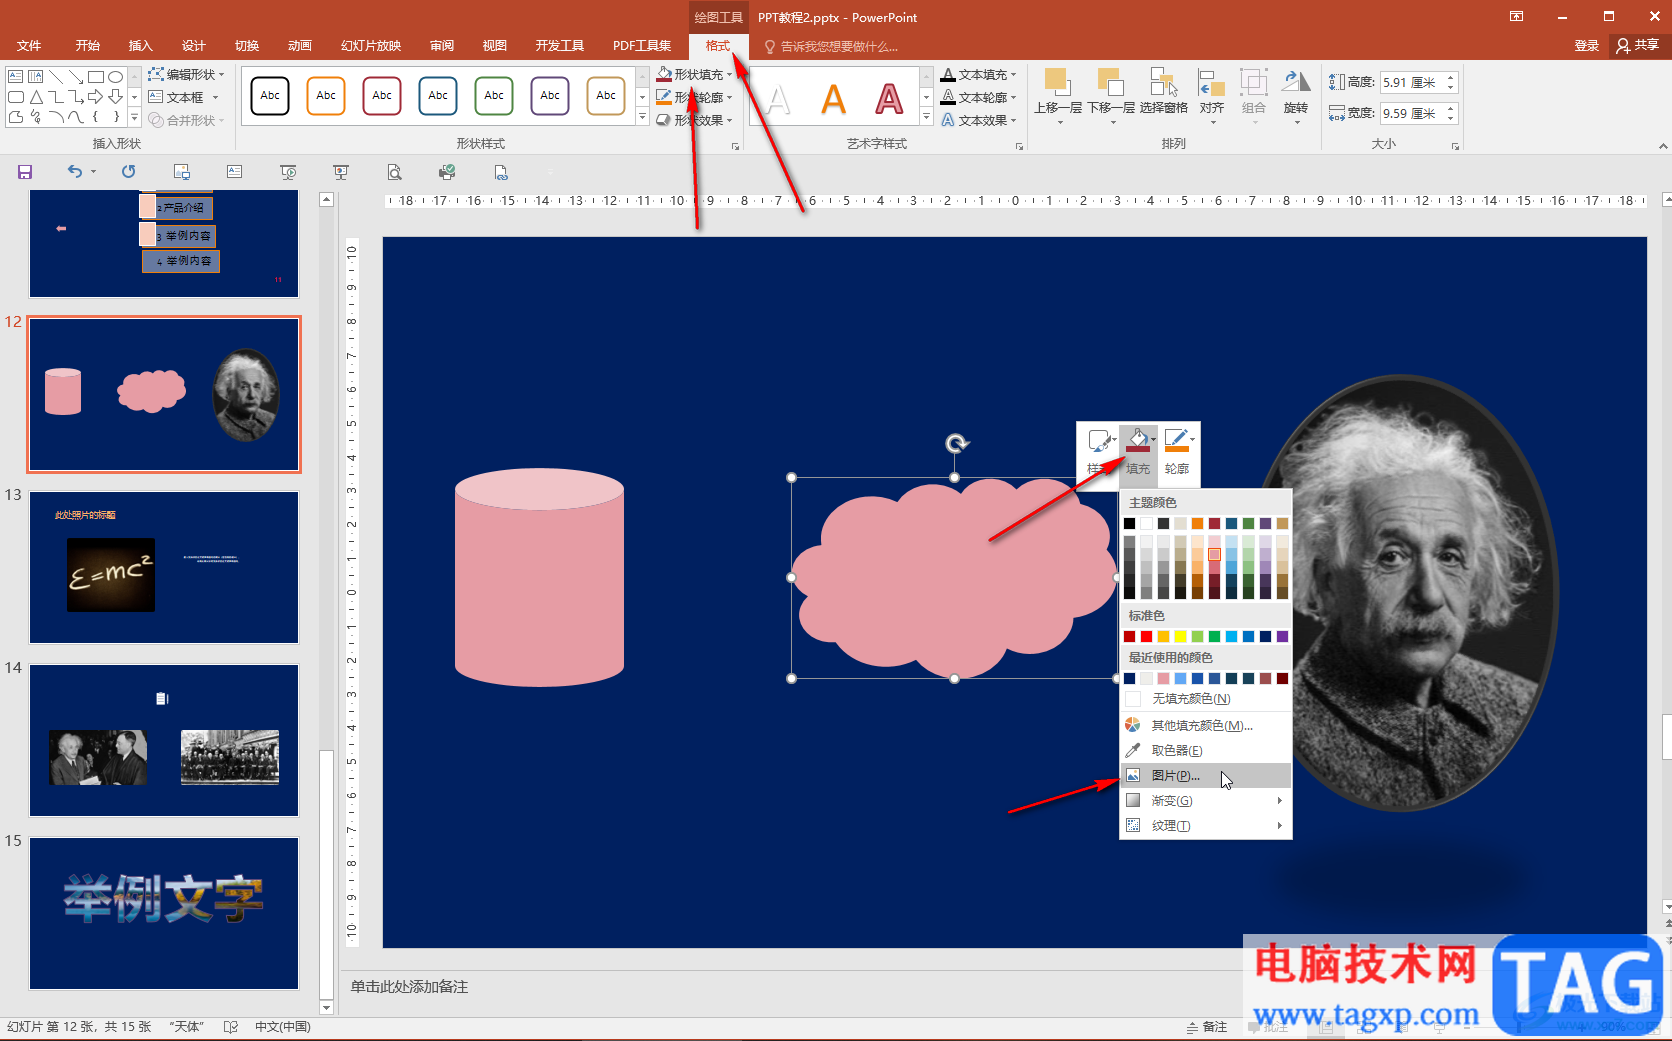The image size is (1672, 1041).
Task: Toggle the Notes (备注) pane in status bar
Action: pyautogui.click(x=1207, y=1027)
